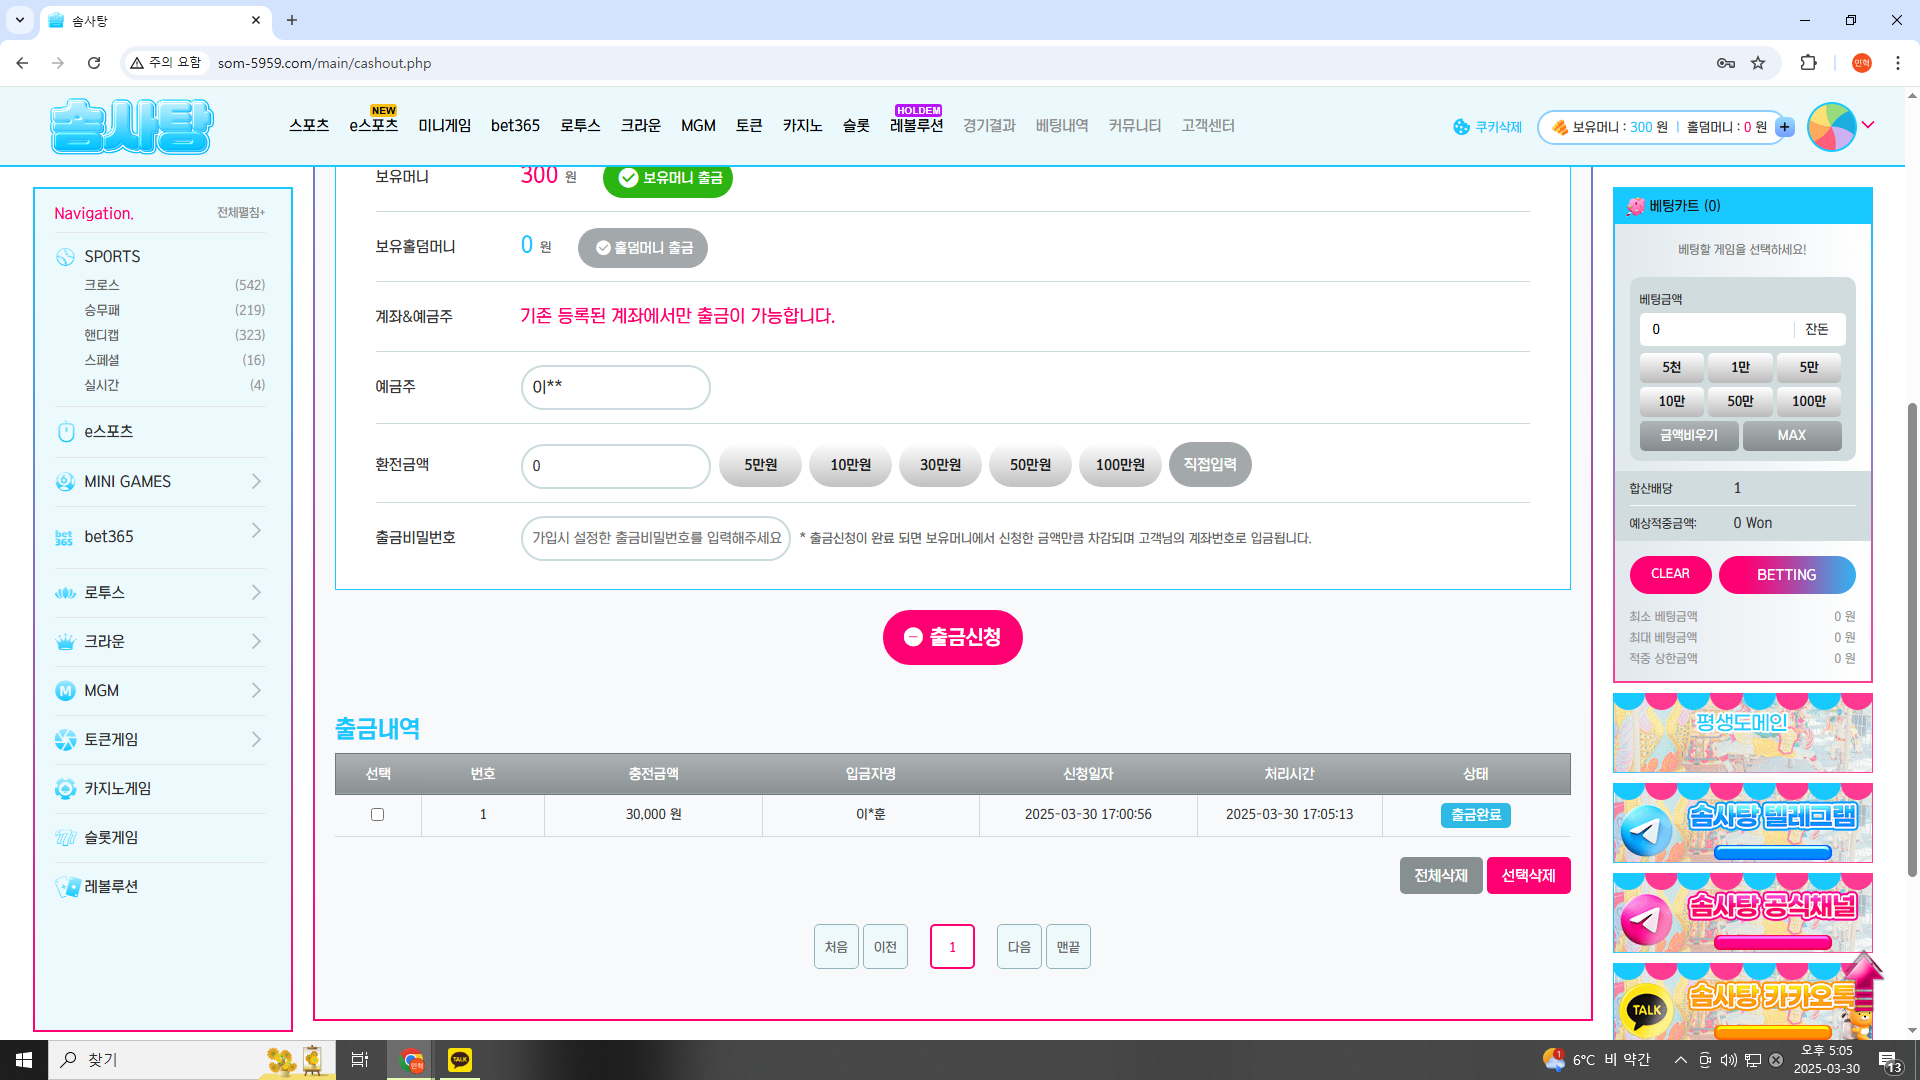Open the KakaoTalk taskbar icon
The height and width of the screenshot is (1080, 1920).
[460, 1060]
